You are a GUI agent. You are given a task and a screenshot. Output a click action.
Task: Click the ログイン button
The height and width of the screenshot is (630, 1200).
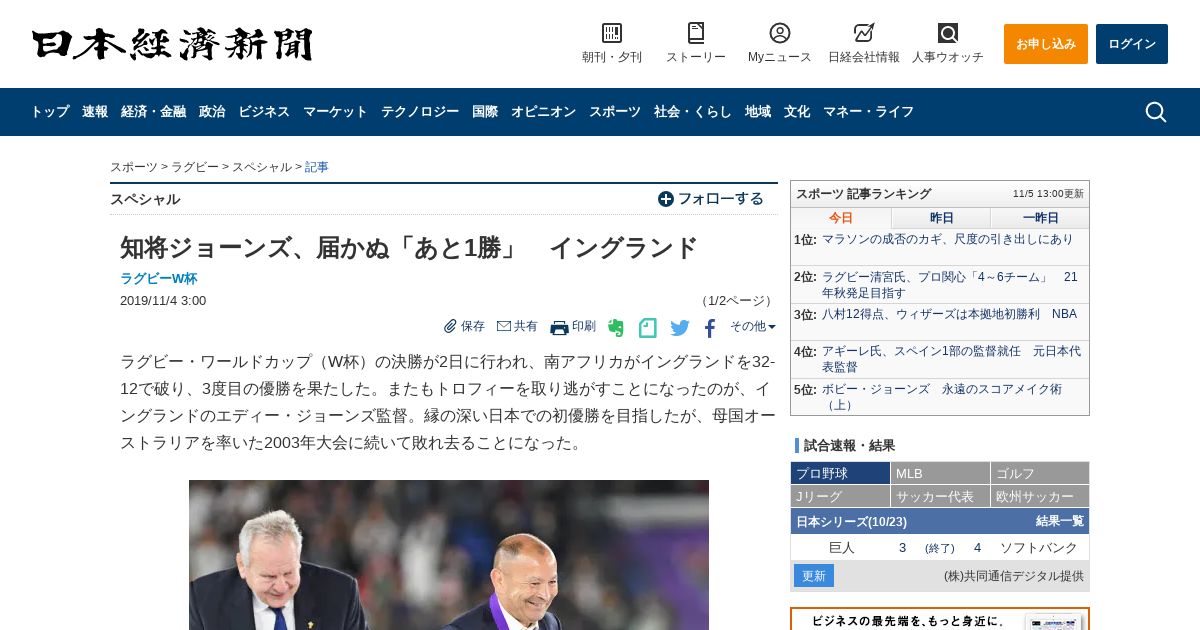[1132, 44]
